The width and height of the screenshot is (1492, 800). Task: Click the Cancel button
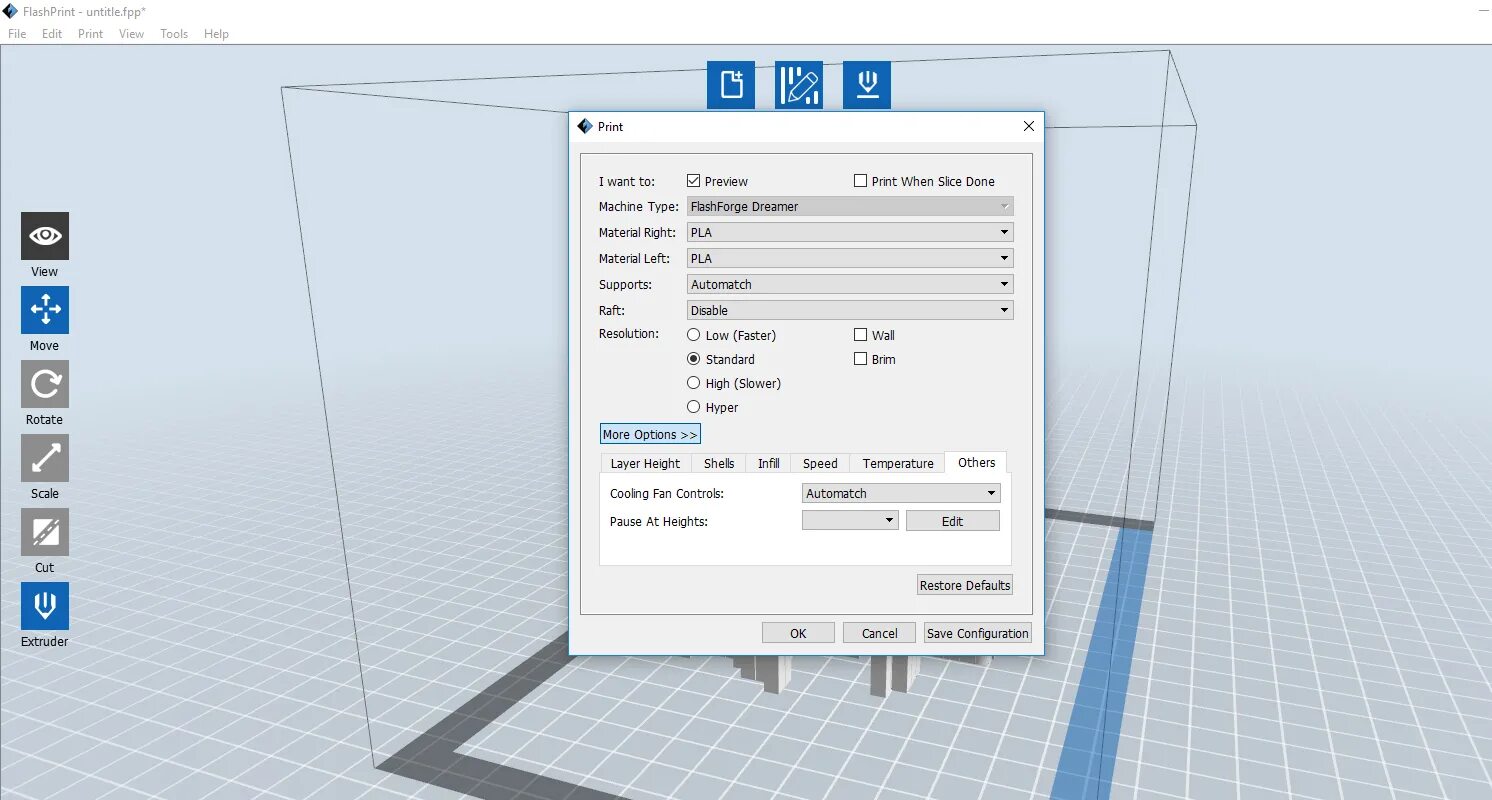point(880,633)
